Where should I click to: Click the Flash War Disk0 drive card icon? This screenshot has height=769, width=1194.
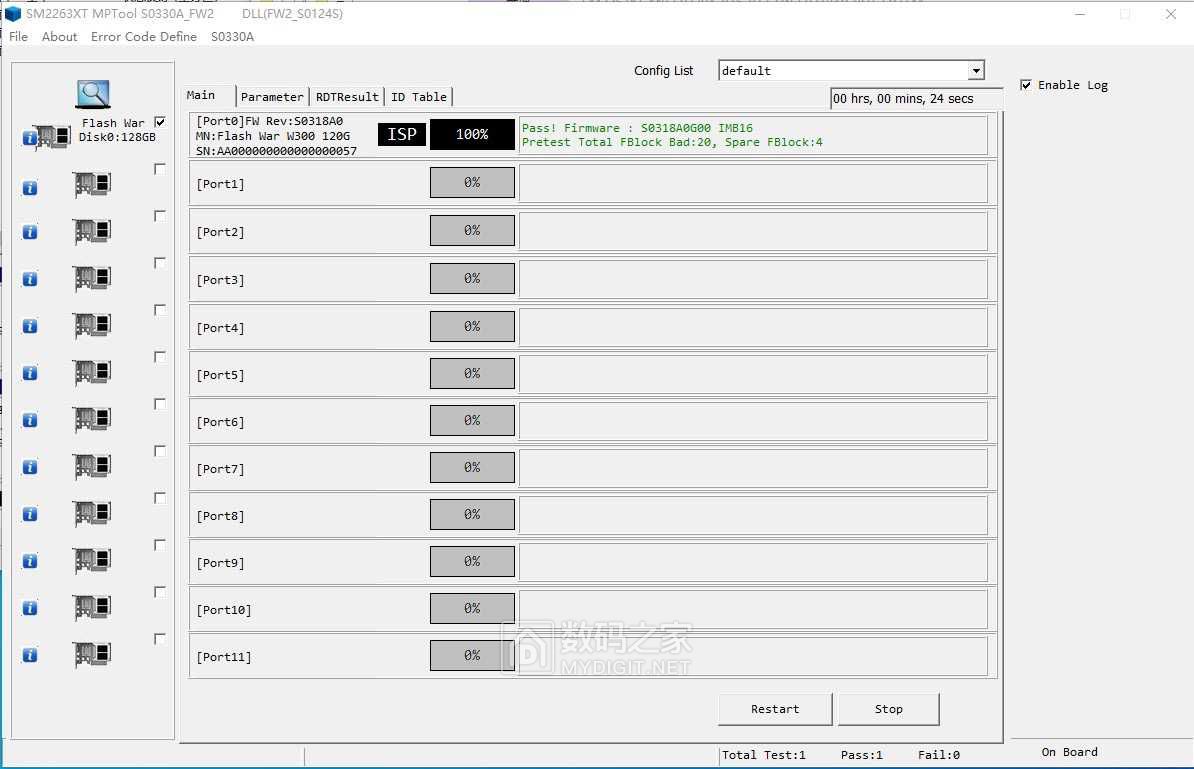tap(51, 137)
